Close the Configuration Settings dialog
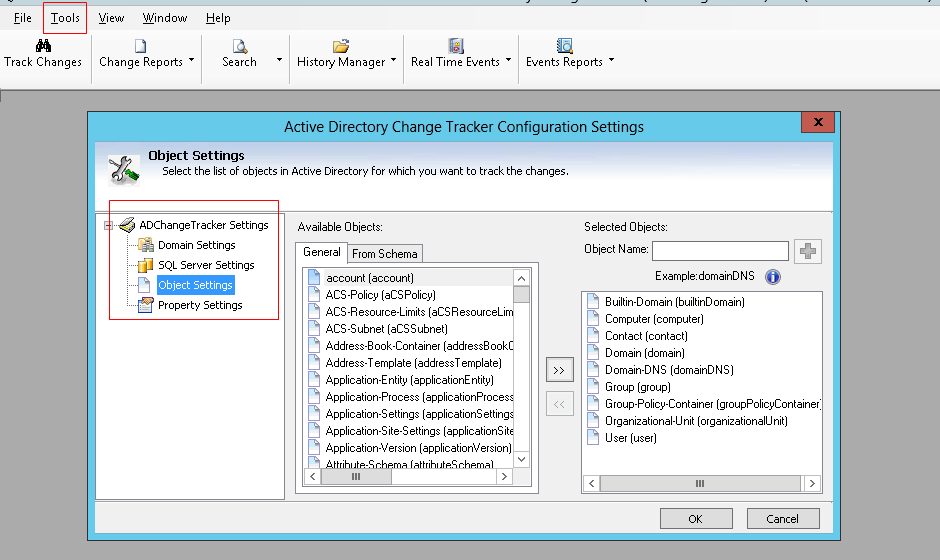 pyautogui.click(x=818, y=122)
